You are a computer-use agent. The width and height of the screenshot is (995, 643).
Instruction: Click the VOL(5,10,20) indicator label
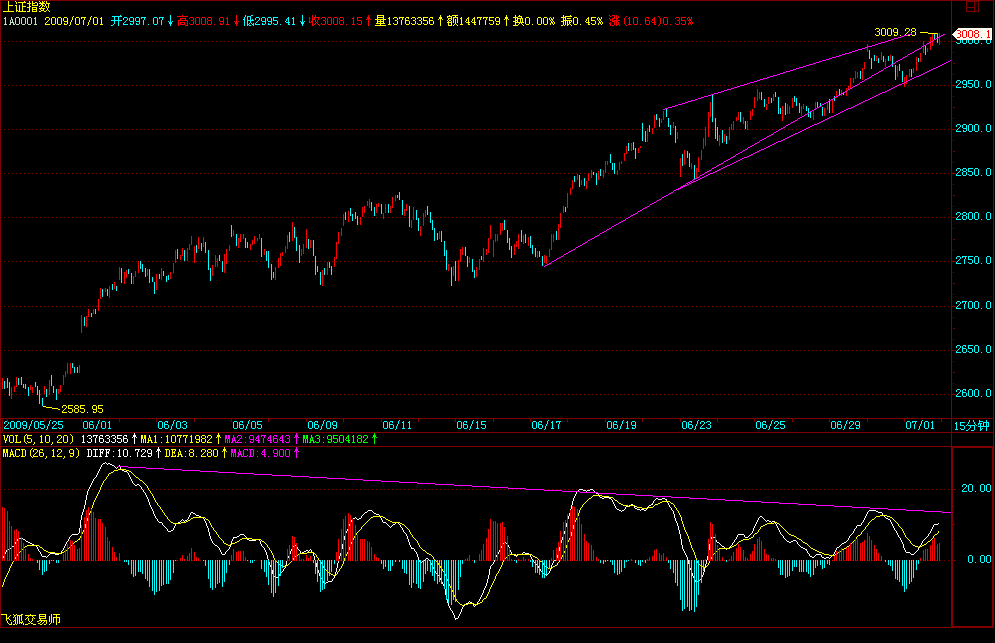(x=38, y=439)
